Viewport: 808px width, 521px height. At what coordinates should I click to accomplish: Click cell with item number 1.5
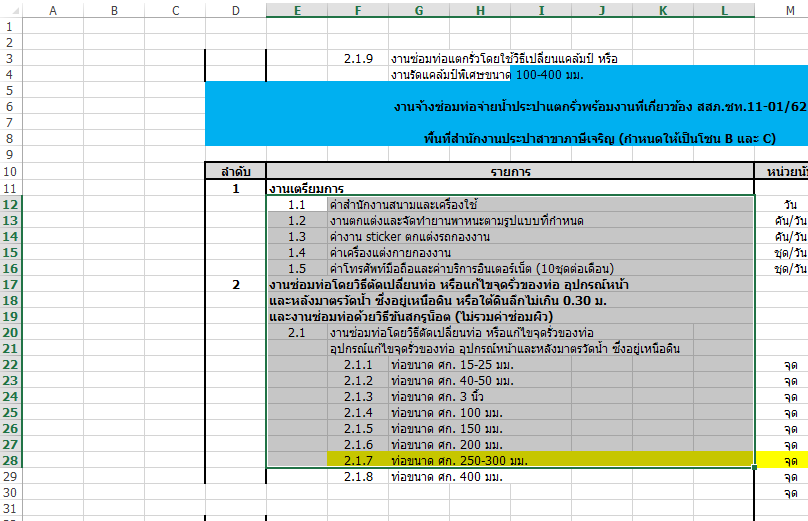(x=297, y=268)
